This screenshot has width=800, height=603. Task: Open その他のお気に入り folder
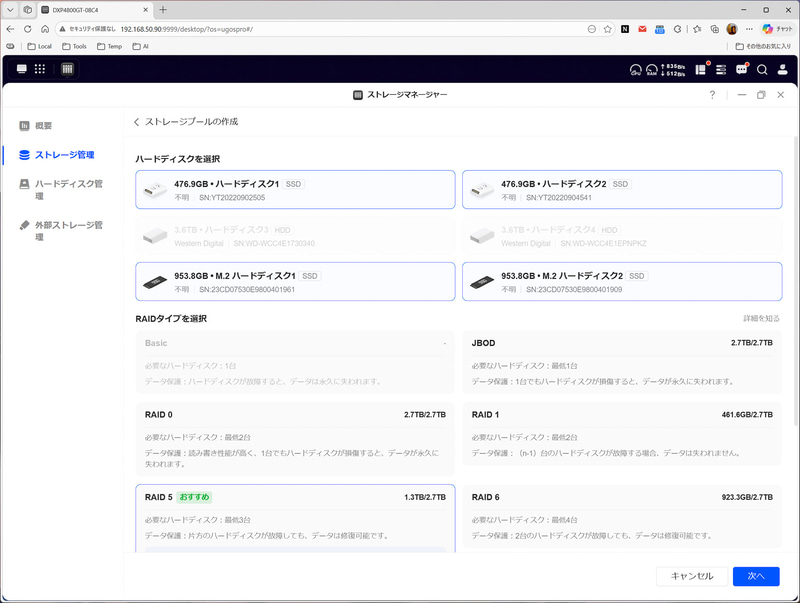(x=763, y=46)
